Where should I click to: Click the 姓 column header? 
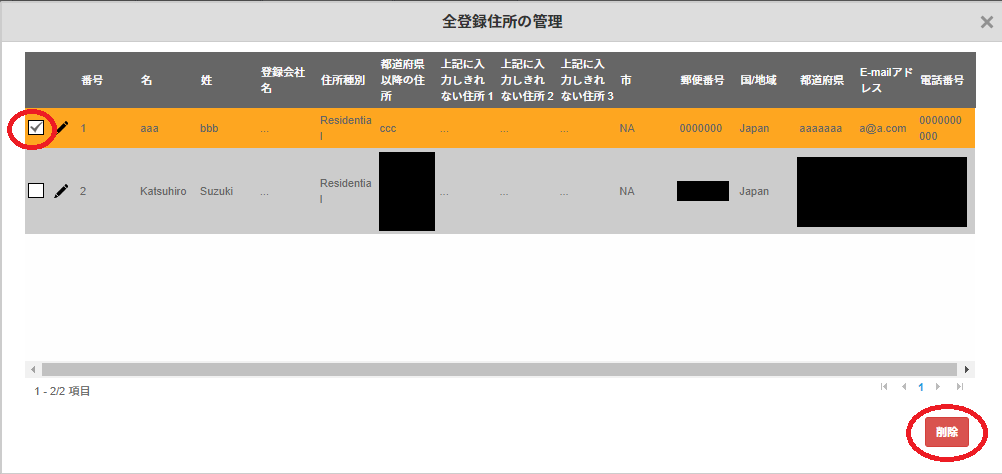pos(206,80)
